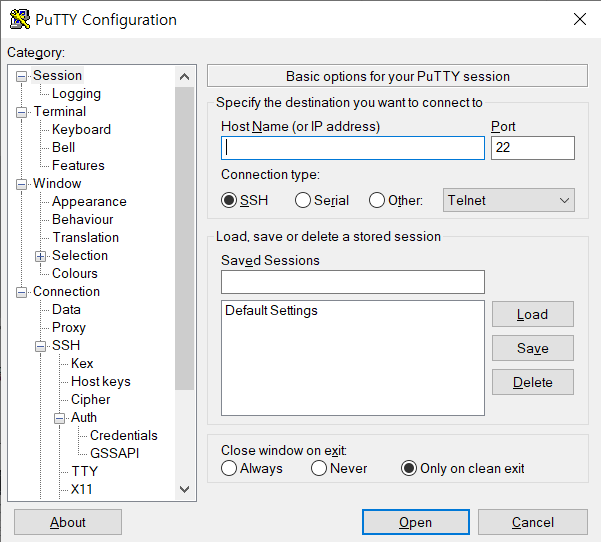Open the Behaviour settings category
The image size is (601, 542).
click(83, 220)
